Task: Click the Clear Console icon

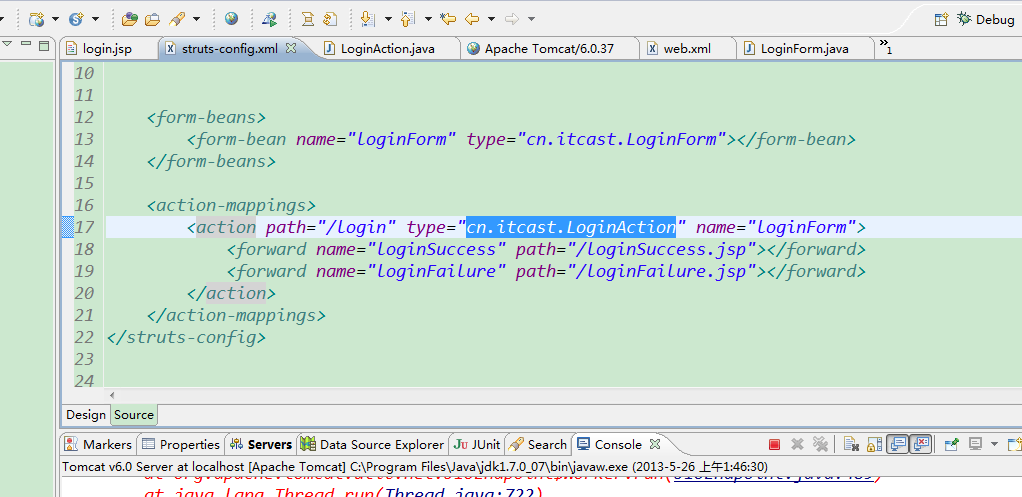Action: pyautogui.click(x=849, y=444)
